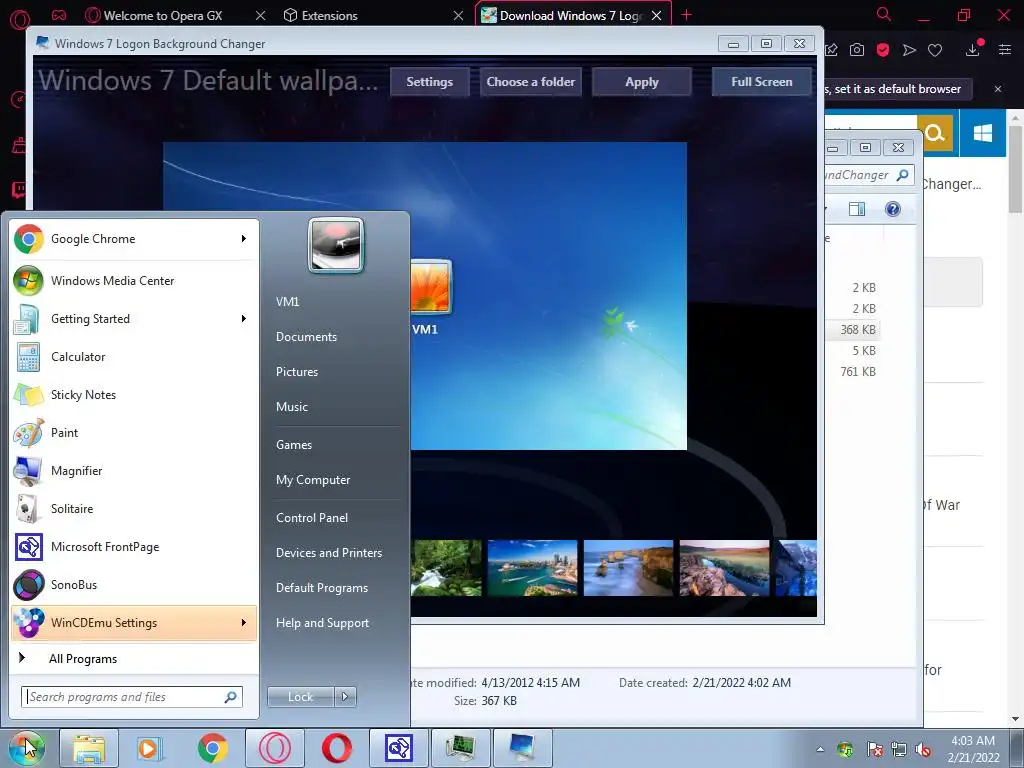Open FrontPage icon in the taskbar

tap(398, 748)
